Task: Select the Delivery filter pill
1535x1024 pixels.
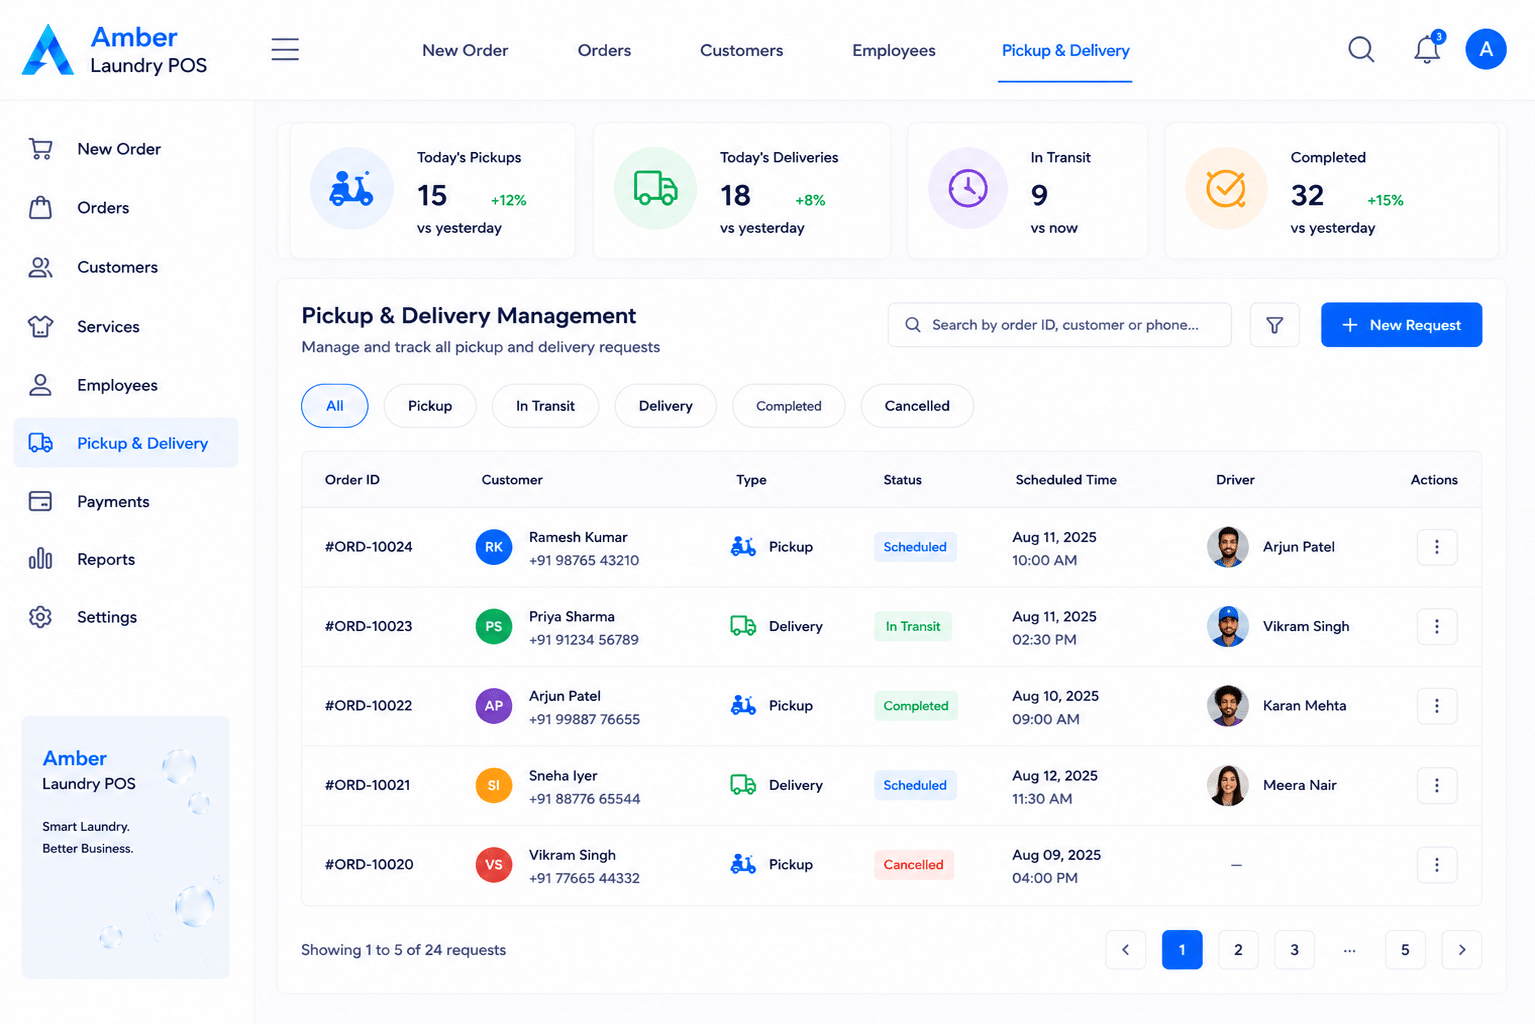Action: pyautogui.click(x=665, y=406)
